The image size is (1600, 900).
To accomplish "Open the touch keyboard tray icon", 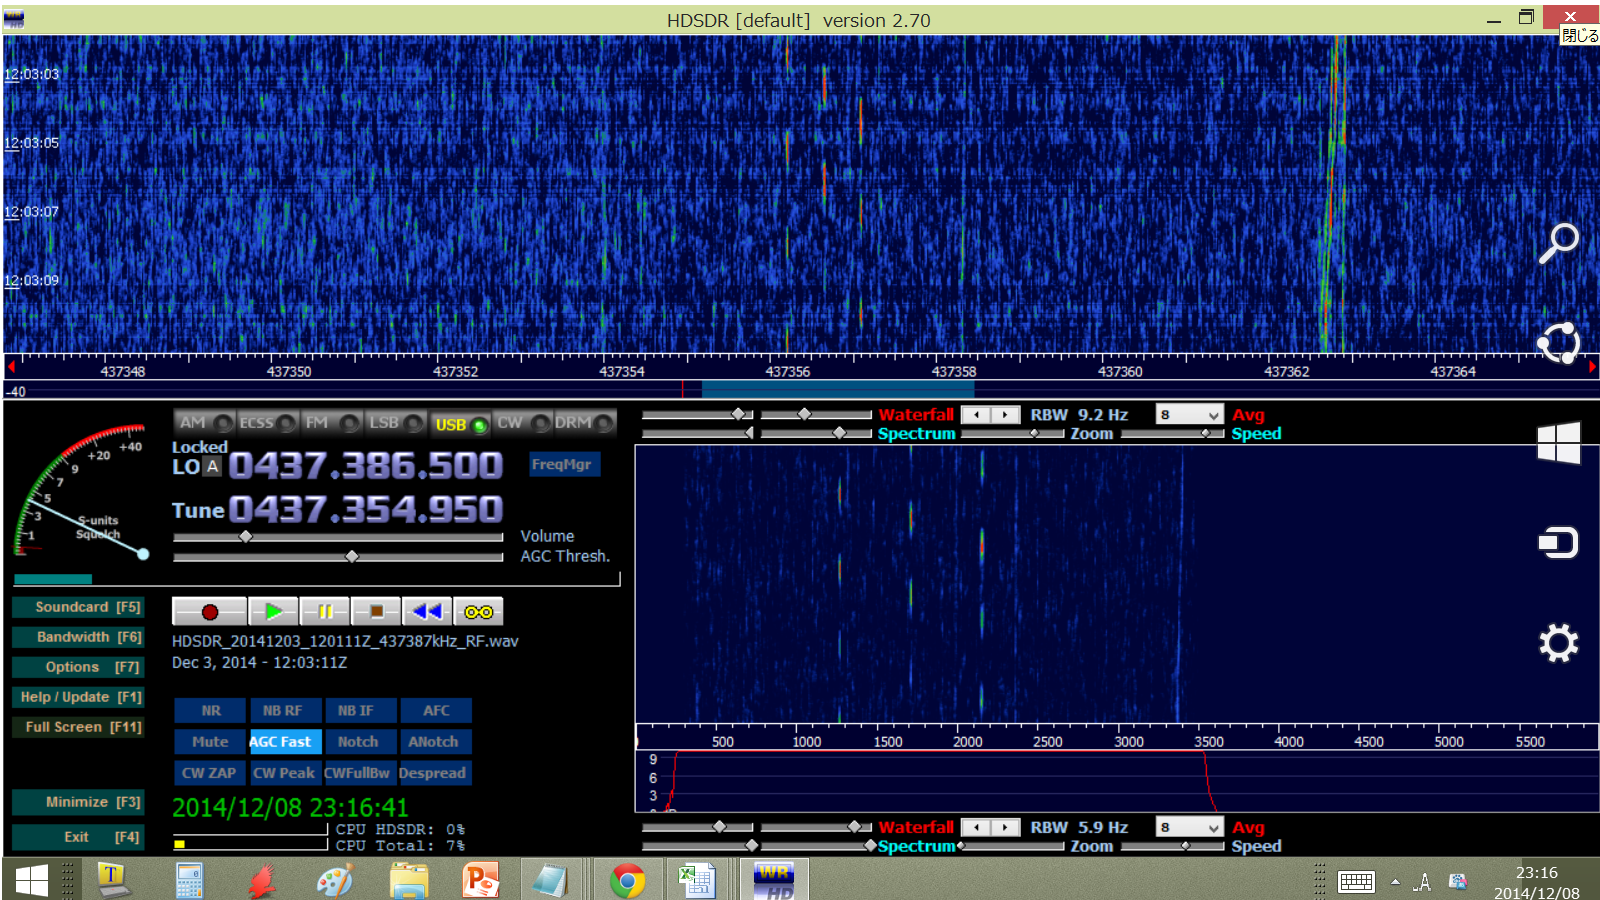I will coord(1356,881).
